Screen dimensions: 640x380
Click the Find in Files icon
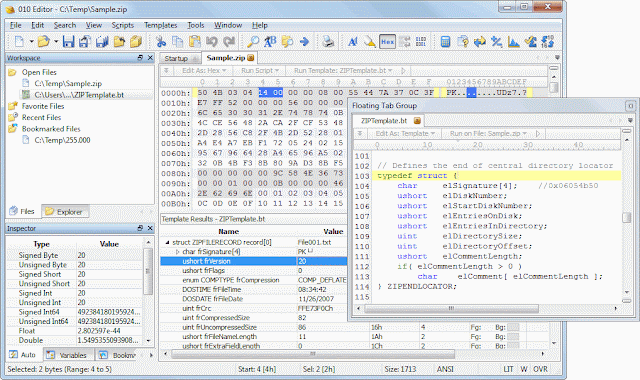(287, 41)
